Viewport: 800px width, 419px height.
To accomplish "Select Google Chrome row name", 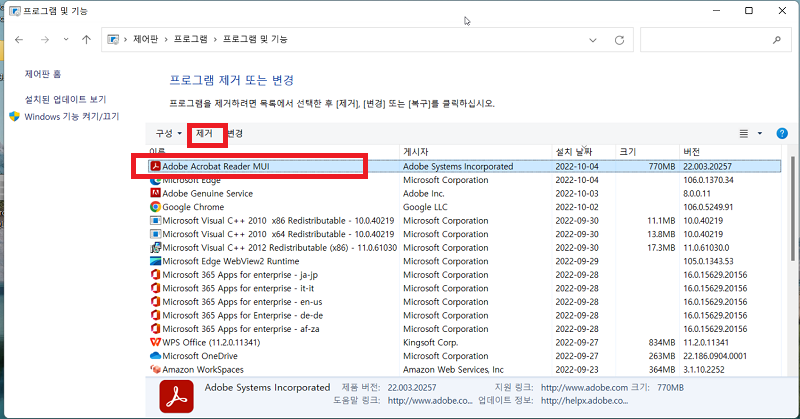I will click(193, 207).
